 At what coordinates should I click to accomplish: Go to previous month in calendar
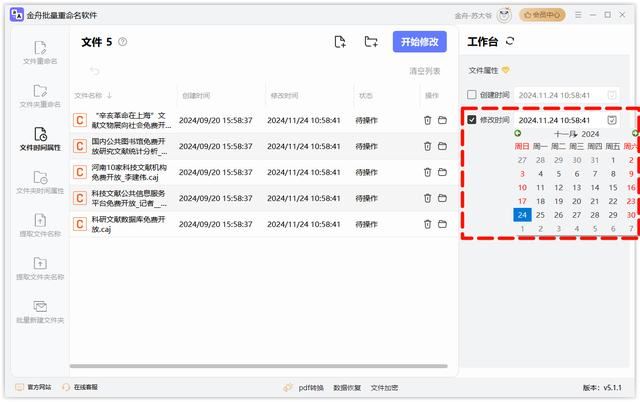click(x=518, y=134)
